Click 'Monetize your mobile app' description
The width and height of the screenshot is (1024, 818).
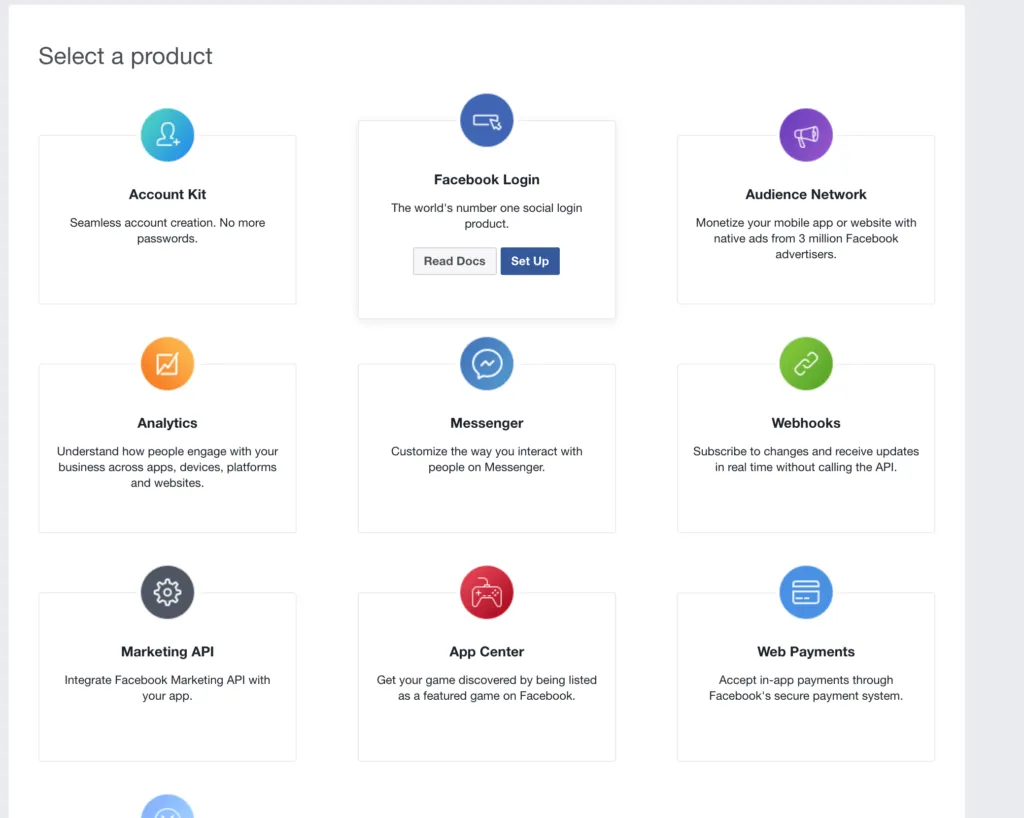(806, 238)
